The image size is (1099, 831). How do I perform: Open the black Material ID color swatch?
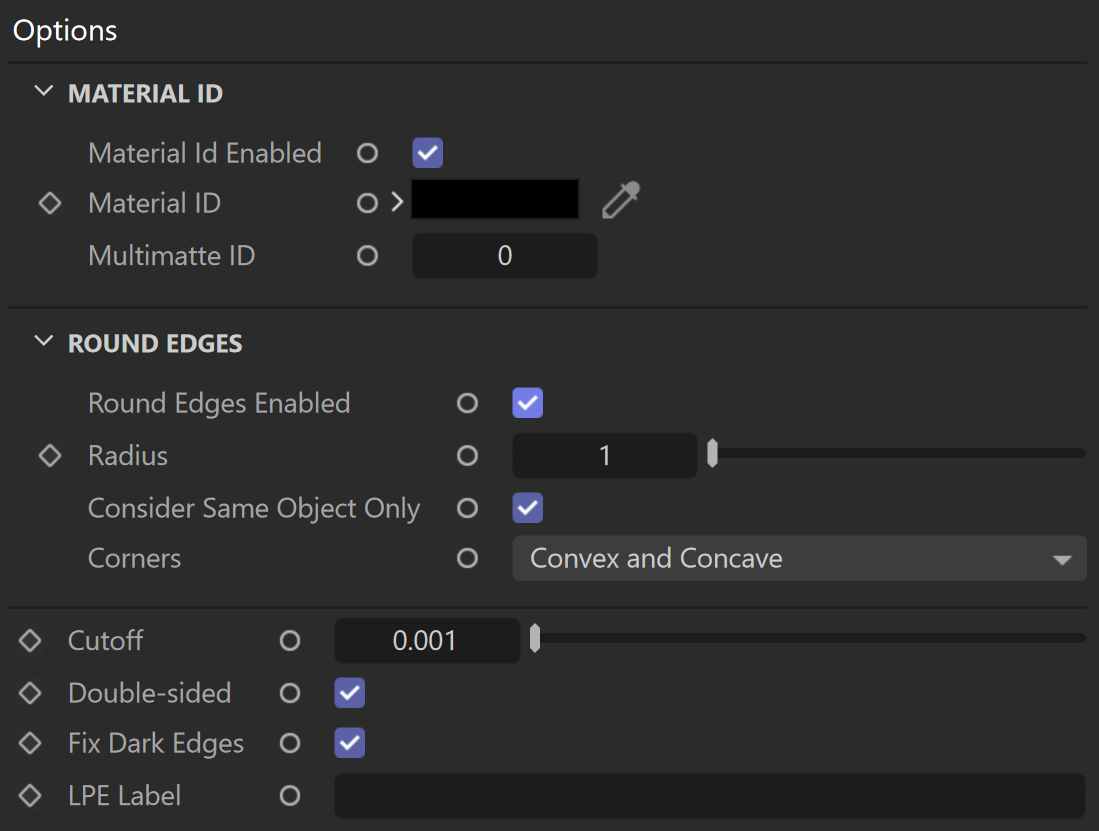coord(495,200)
